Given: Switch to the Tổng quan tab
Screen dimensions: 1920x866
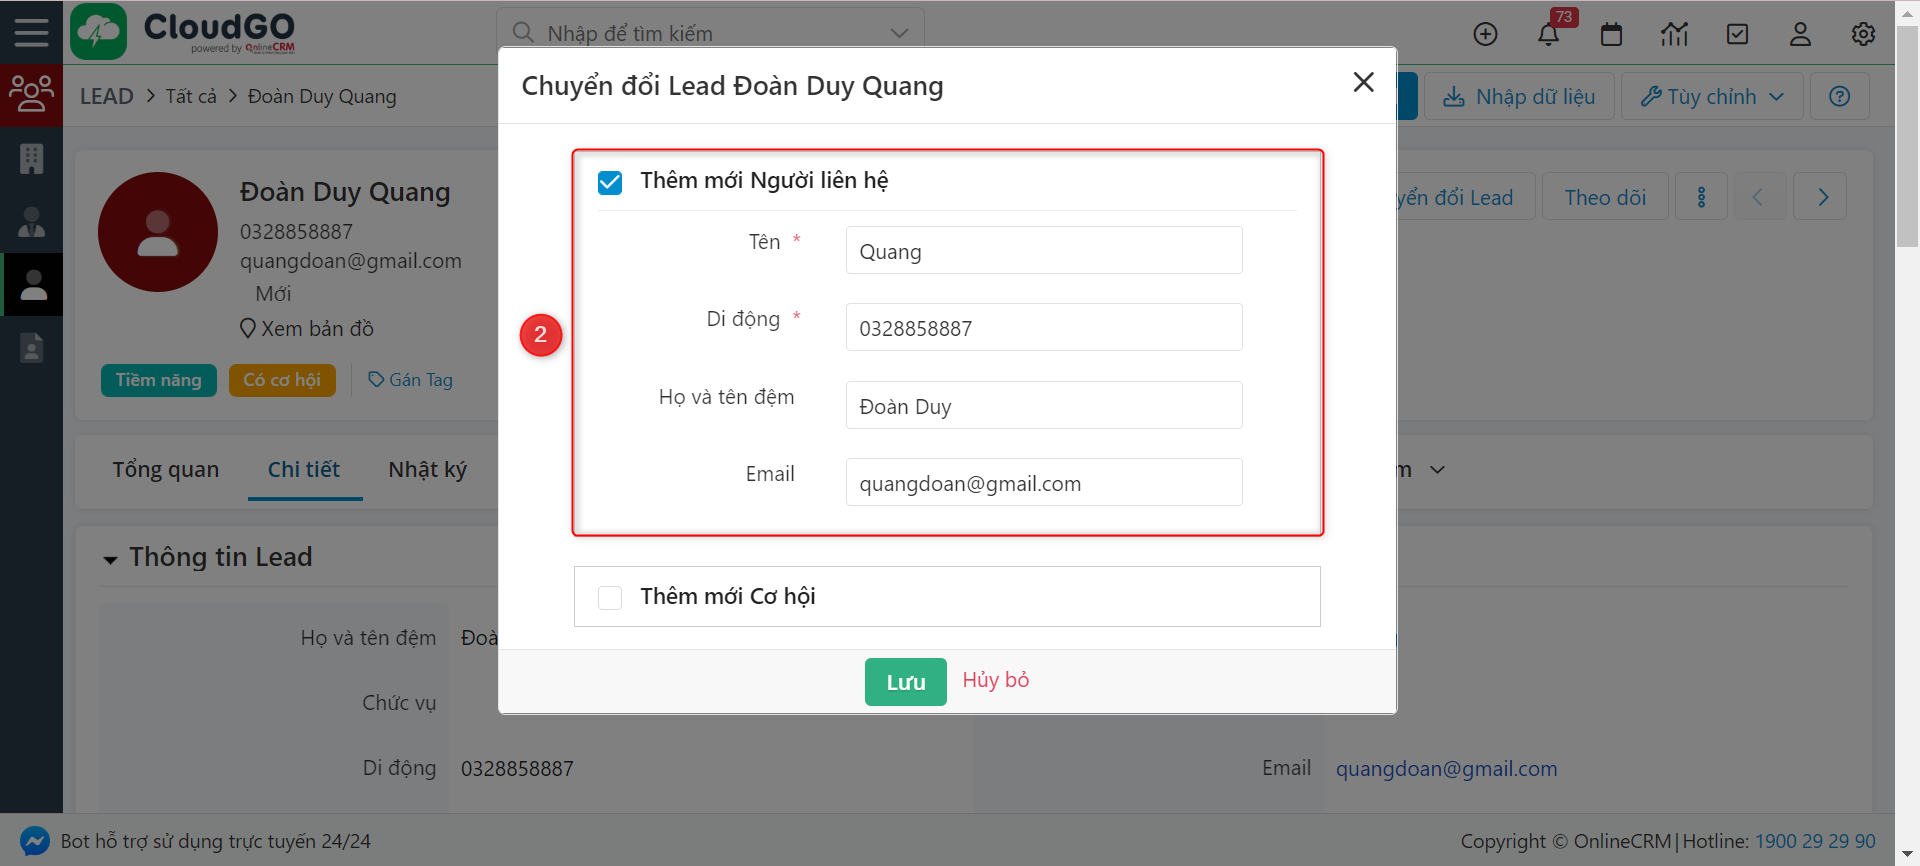Looking at the screenshot, I should 166,470.
